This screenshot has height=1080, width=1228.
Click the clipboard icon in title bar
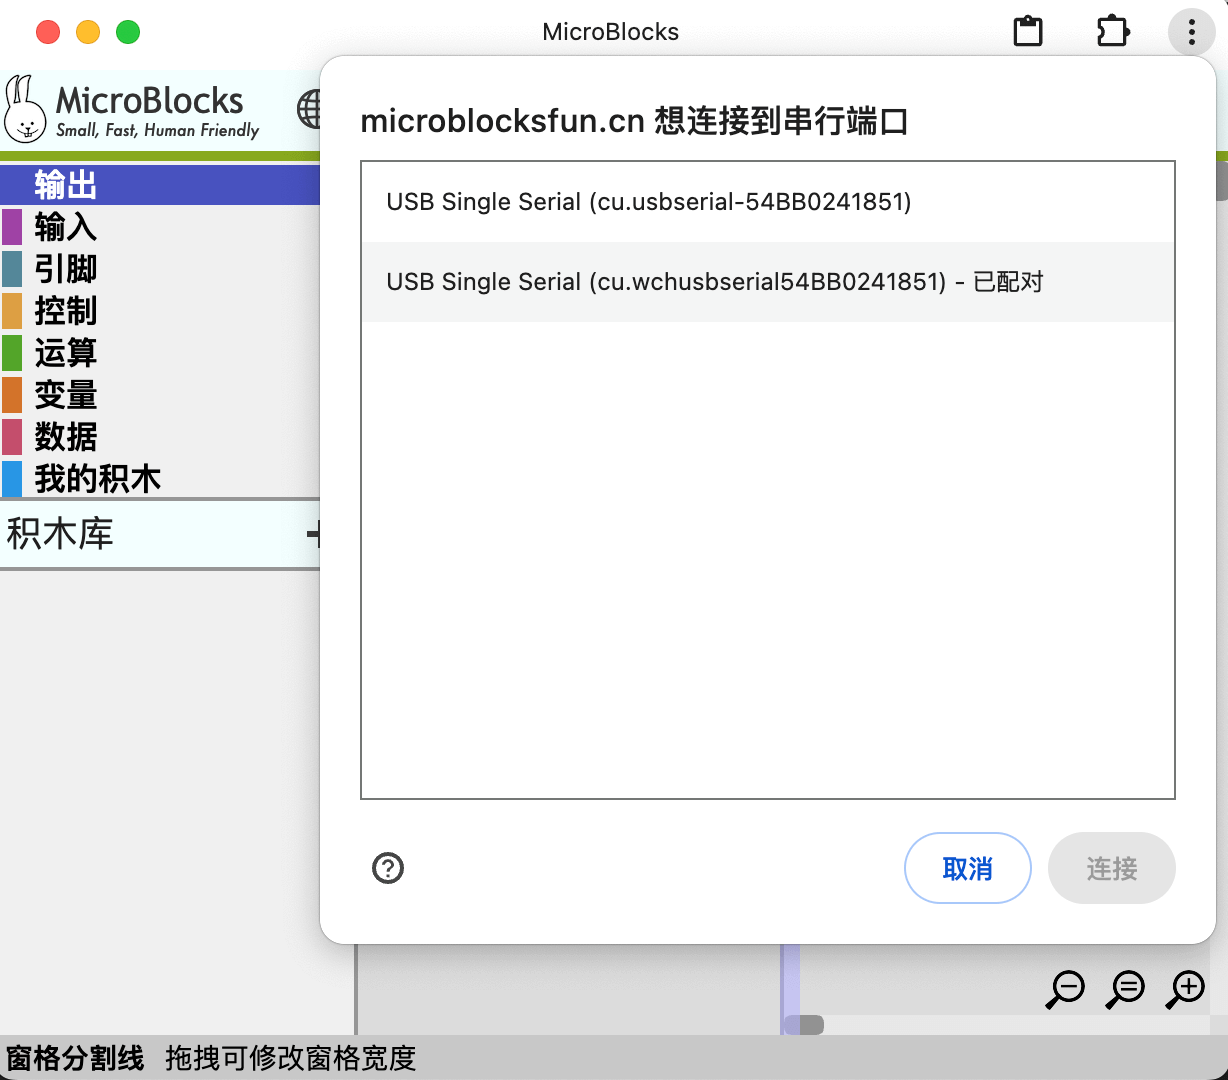(x=1028, y=32)
